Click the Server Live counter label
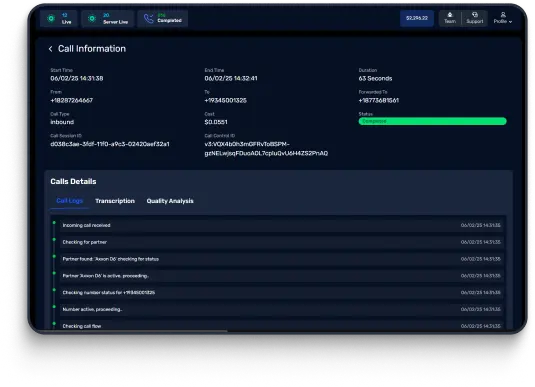 (x=116, y=22)
